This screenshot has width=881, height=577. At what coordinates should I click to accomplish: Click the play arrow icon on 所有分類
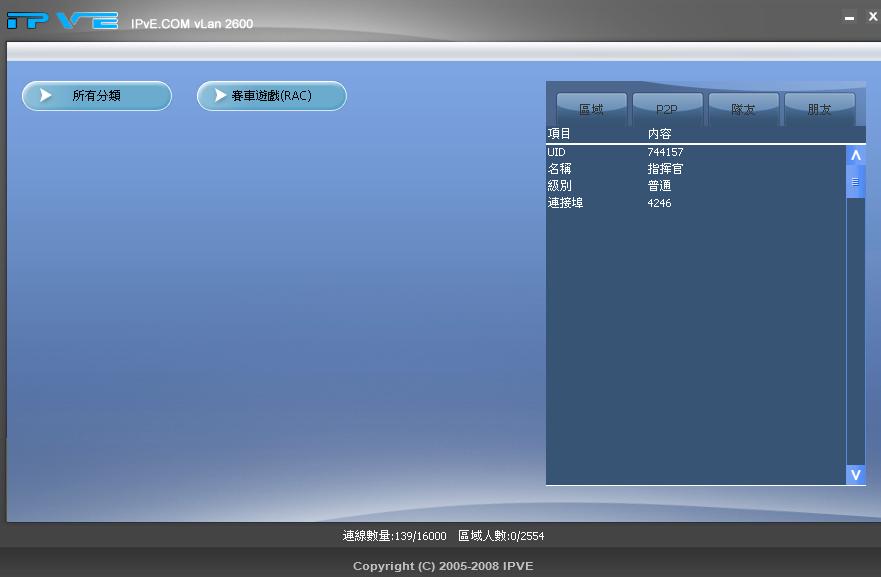point(46,96)
